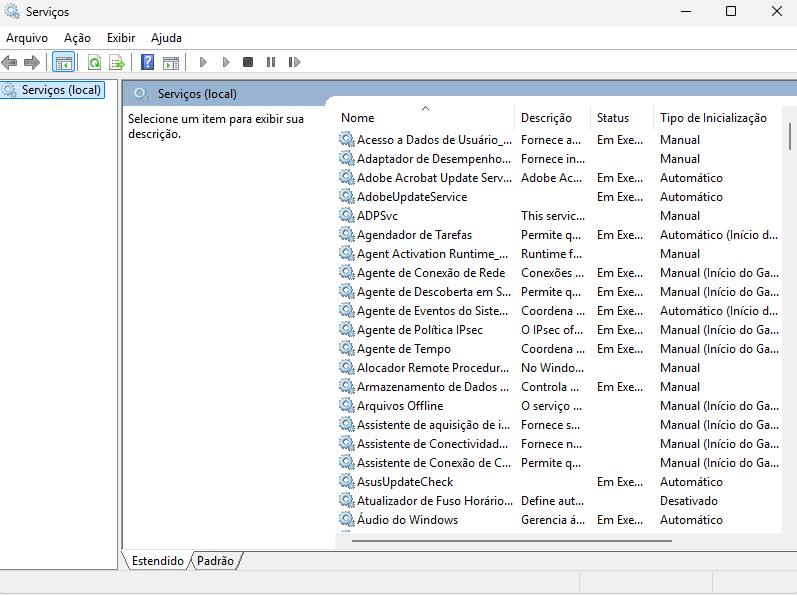797x596 pixels.
Task: Sort by Tipo de Inicialização column header
Action: click(x=713, y=118)
